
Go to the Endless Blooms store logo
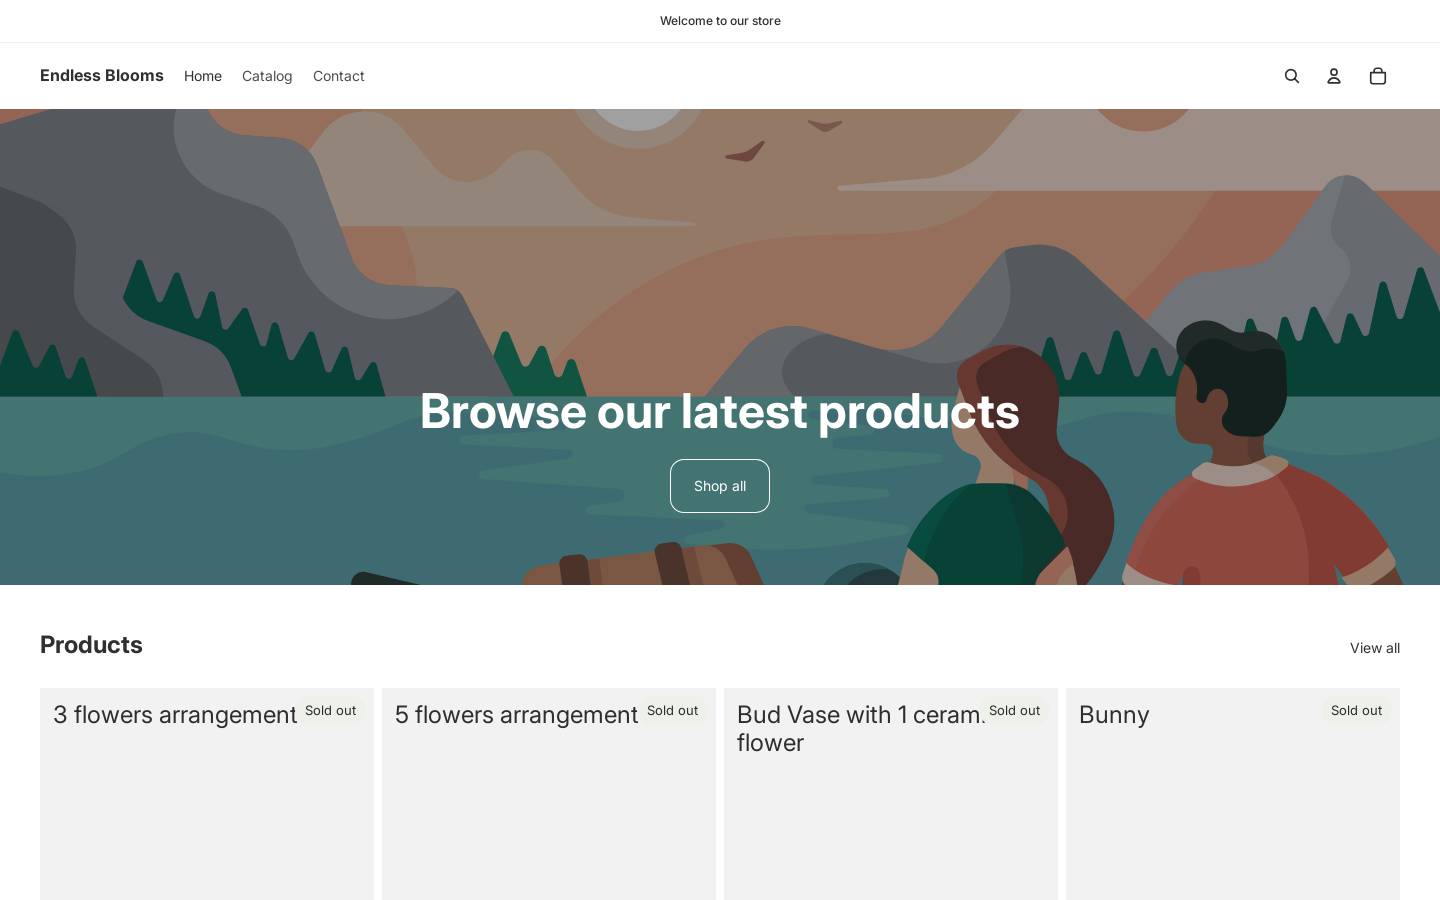click(x=102, y=76)
